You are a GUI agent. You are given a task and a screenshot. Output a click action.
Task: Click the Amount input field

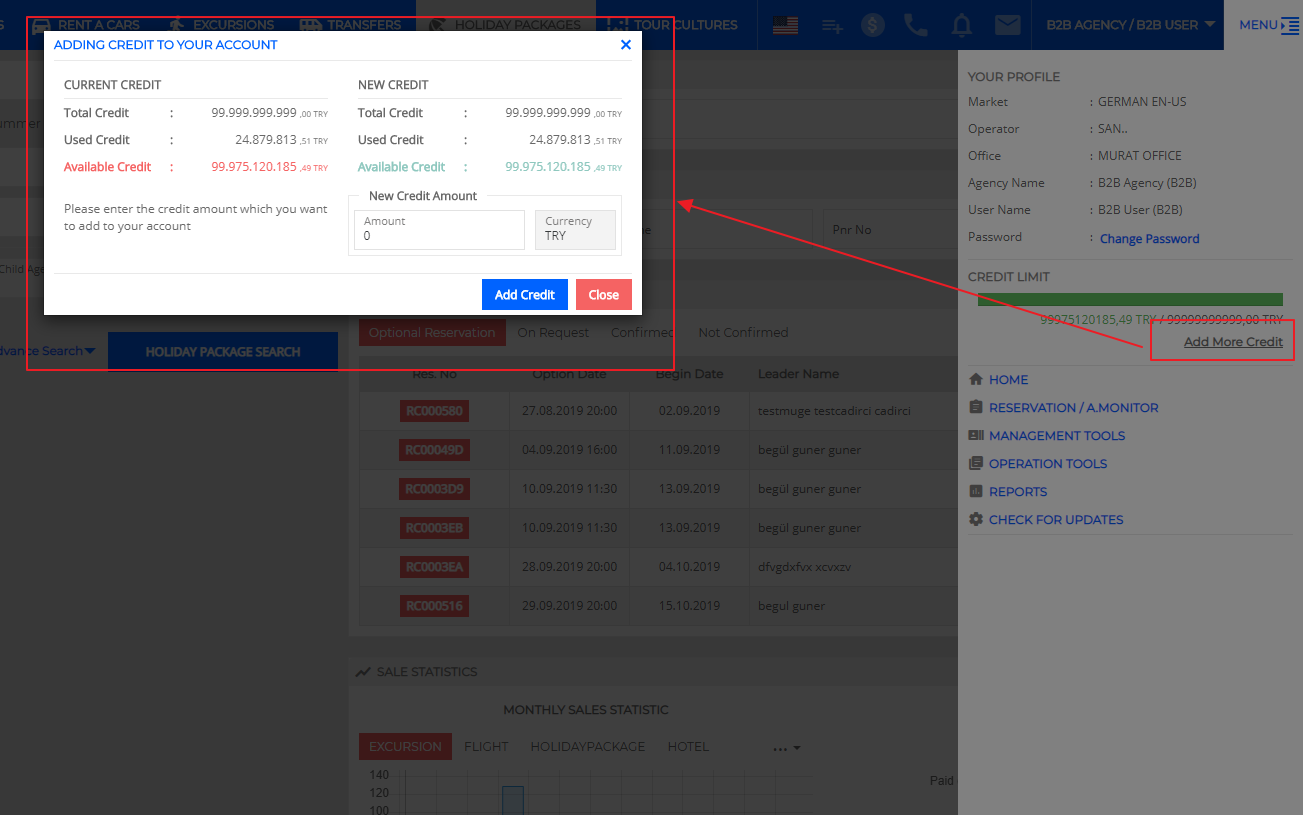438,236
